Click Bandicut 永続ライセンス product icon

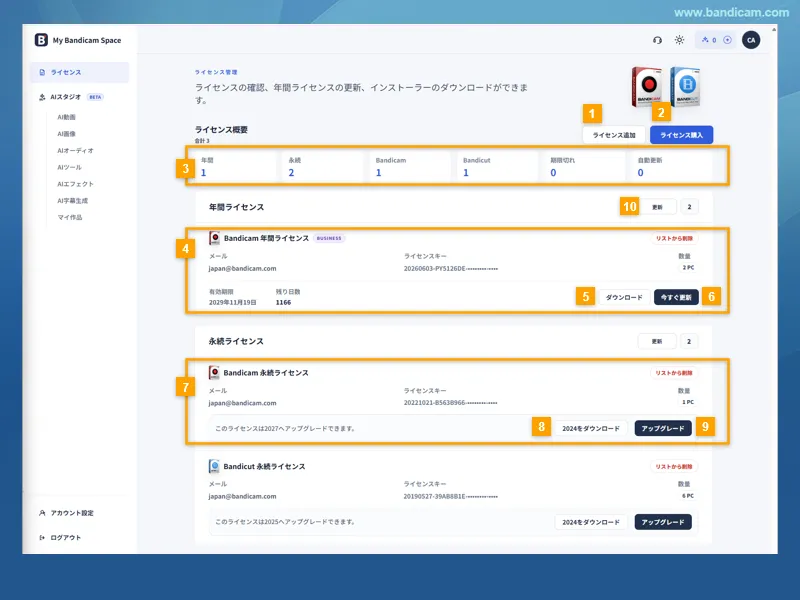[215, 466]
